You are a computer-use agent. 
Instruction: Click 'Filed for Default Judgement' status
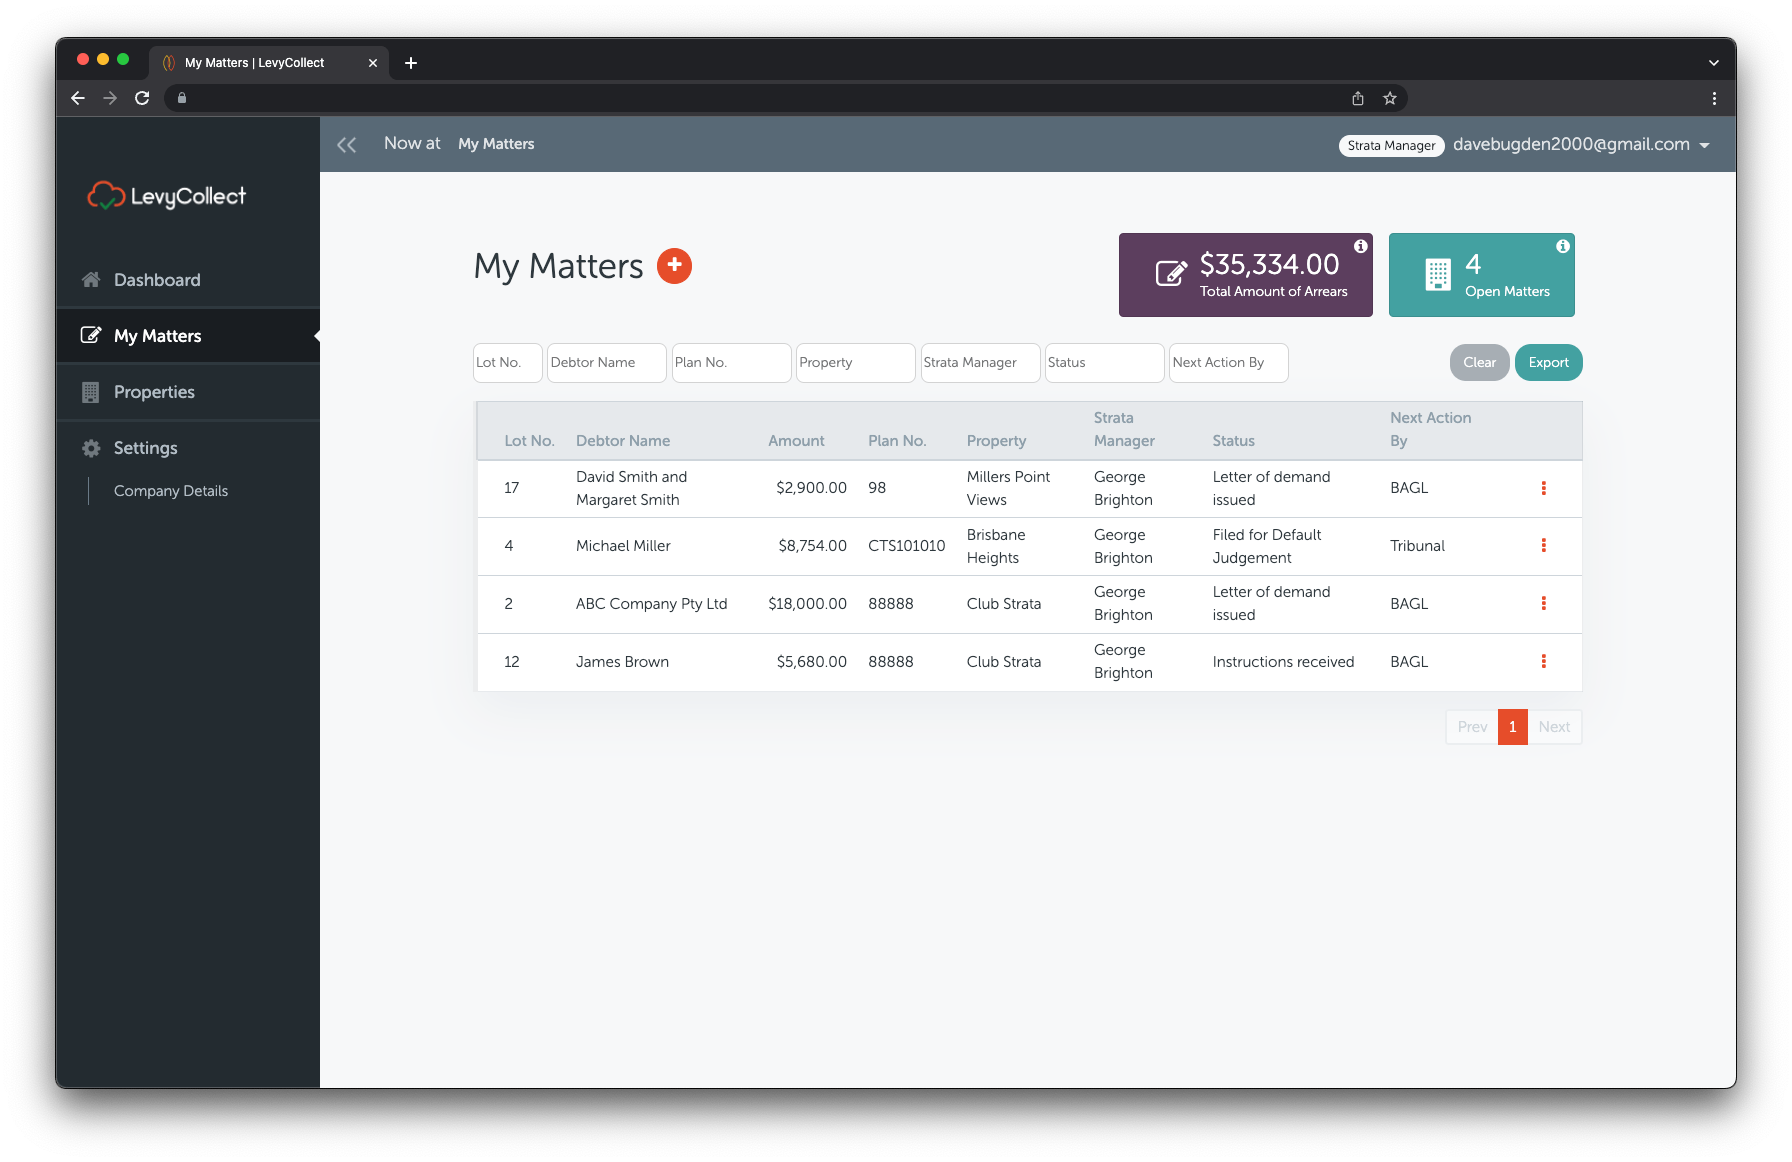(x=1266, y=546)
